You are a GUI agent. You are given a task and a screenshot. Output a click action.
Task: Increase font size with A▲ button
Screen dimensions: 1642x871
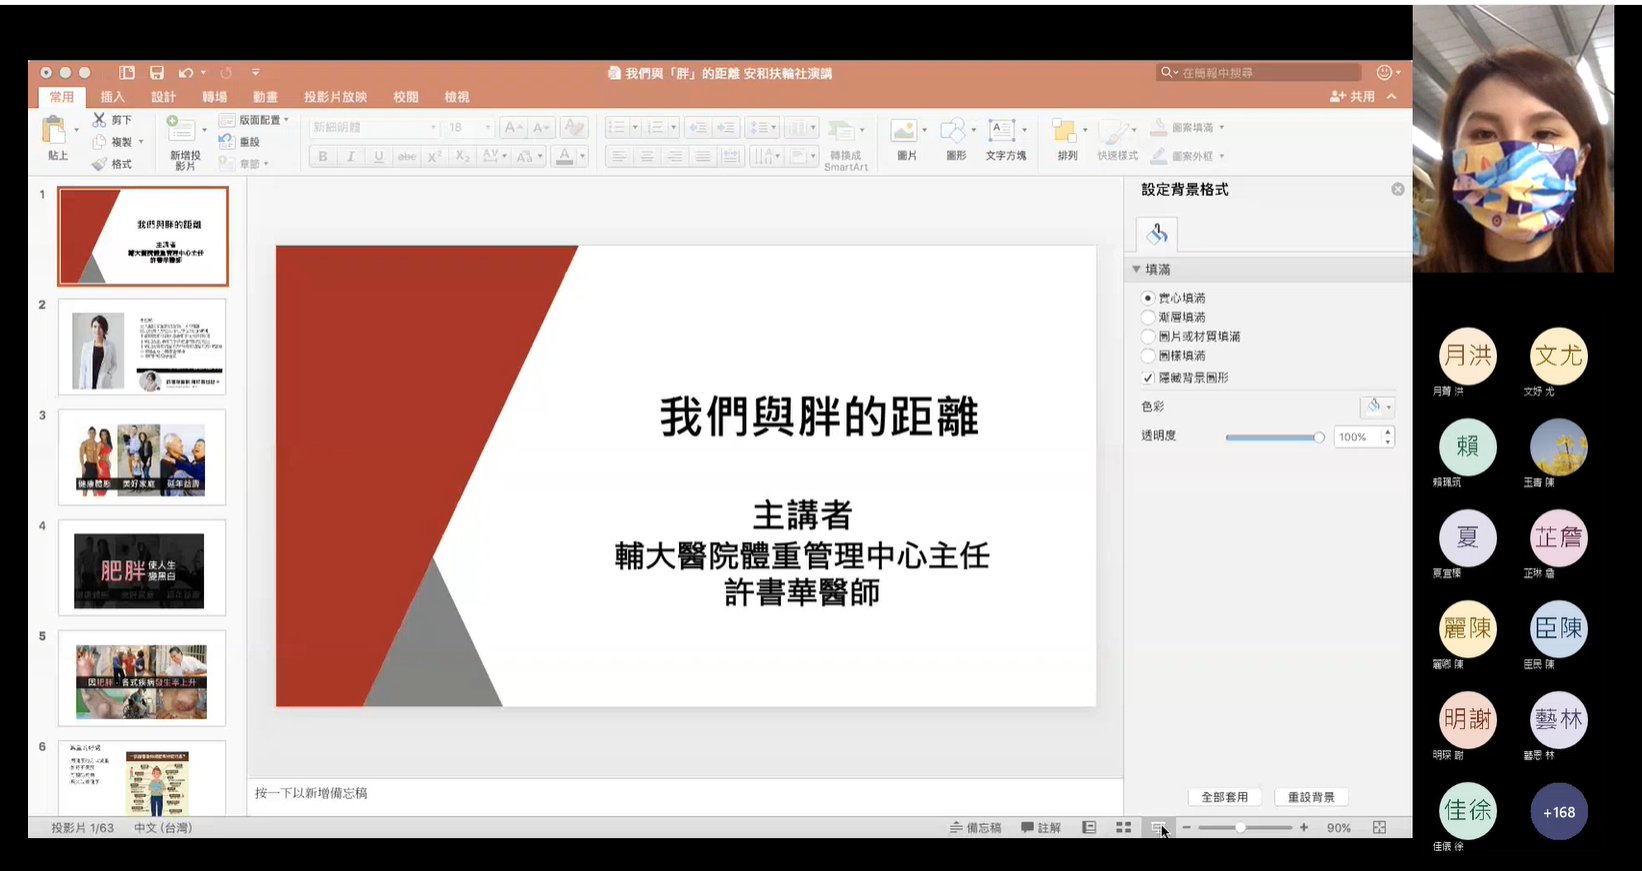click(513, 128)
